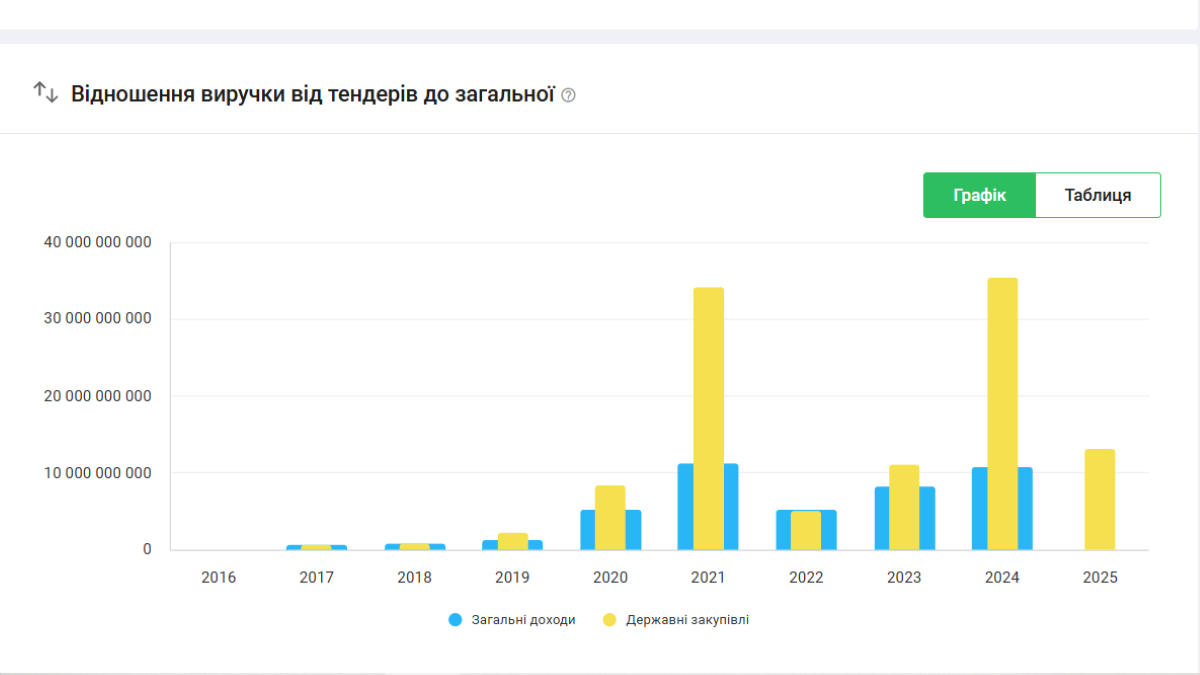Select the yellow bar for 2021
The height and width of the screenshot is (675, 1200).
click(x=708, y=418)
